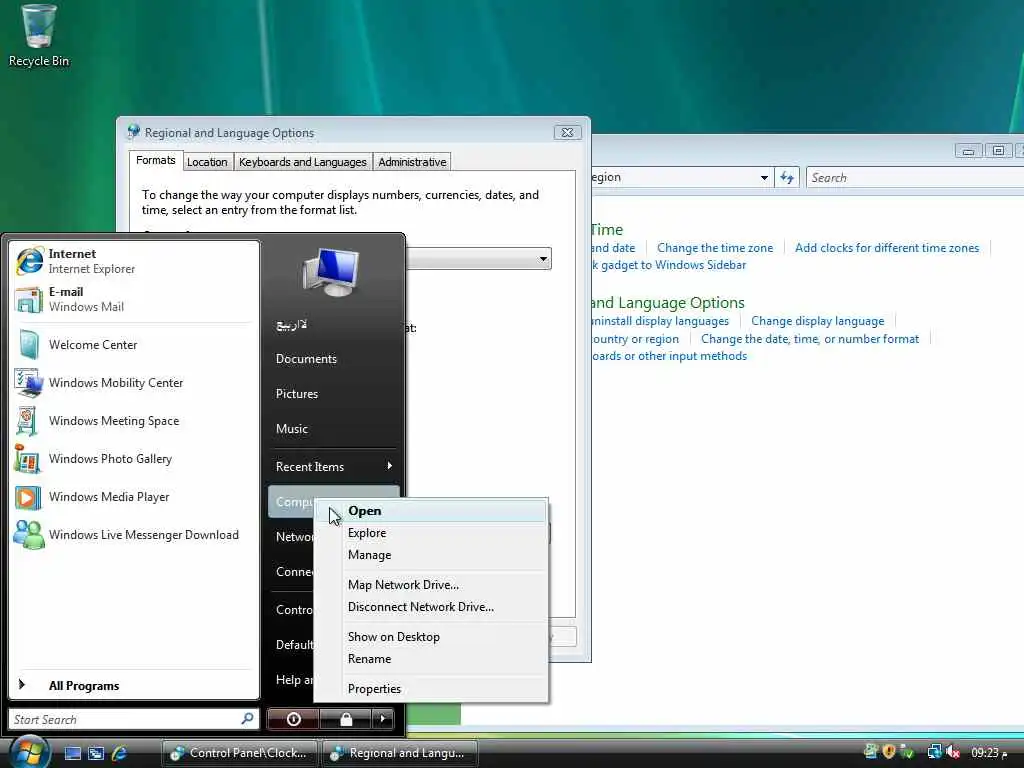
Task: Switch to Formats tab
Action: click(x=155, y=161)
